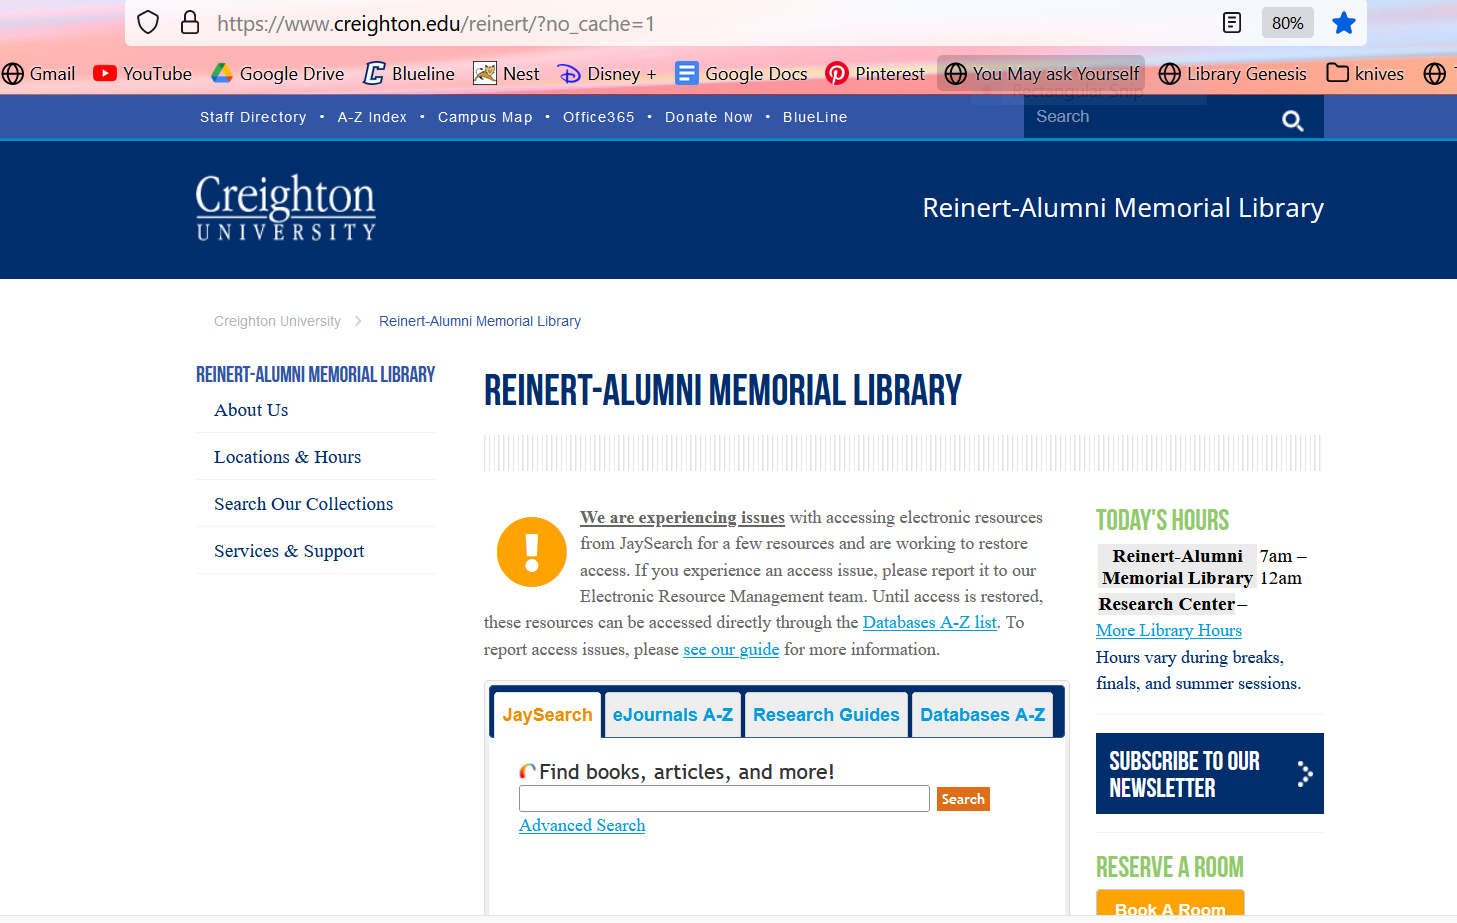This screenshot has height=923, width=1457.
Task: Open the You May ask Yourself bookmark
Action: (x=1041, y=74)
